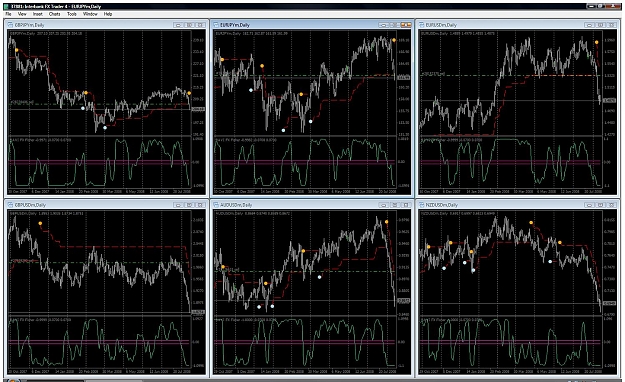Open the Charts menu
This screenshot has width=625, height=382.
click(55, 14)
